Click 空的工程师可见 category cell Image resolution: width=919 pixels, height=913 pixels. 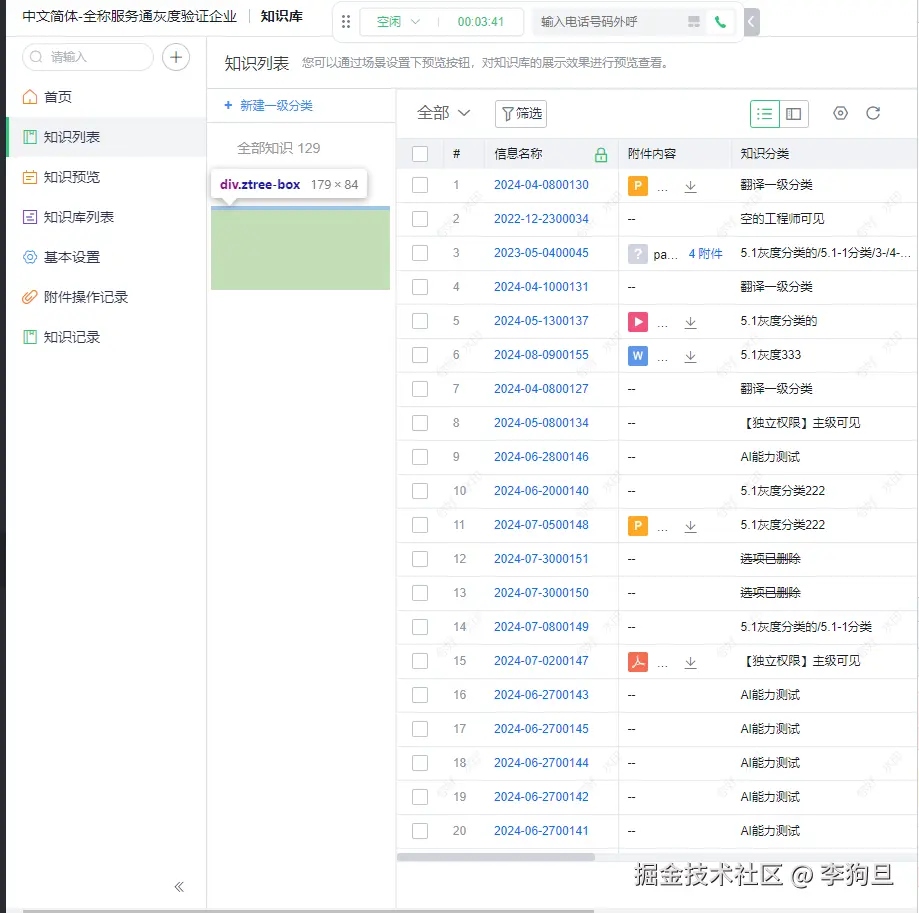coord(782,219)
